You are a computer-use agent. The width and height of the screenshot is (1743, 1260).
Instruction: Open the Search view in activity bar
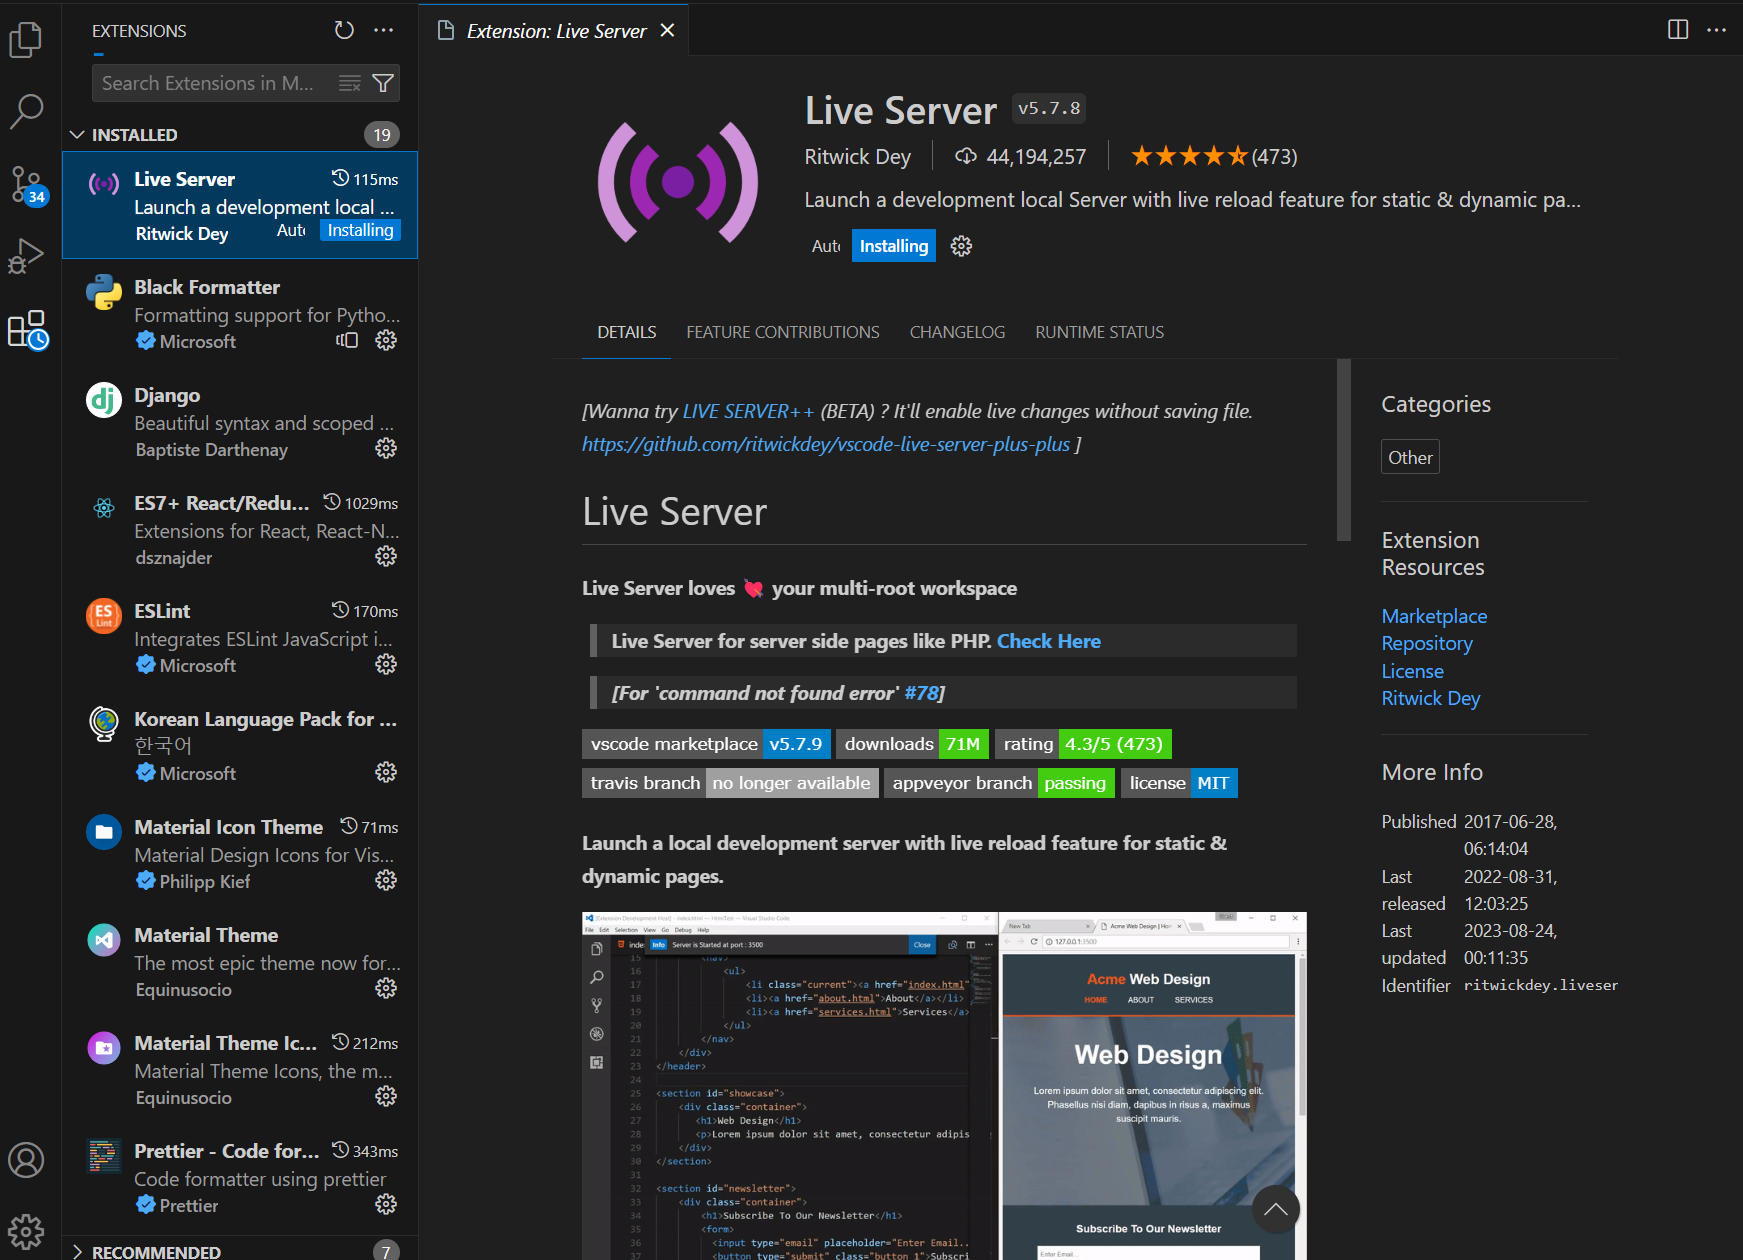pyautogui.click(x=26, y=111)
